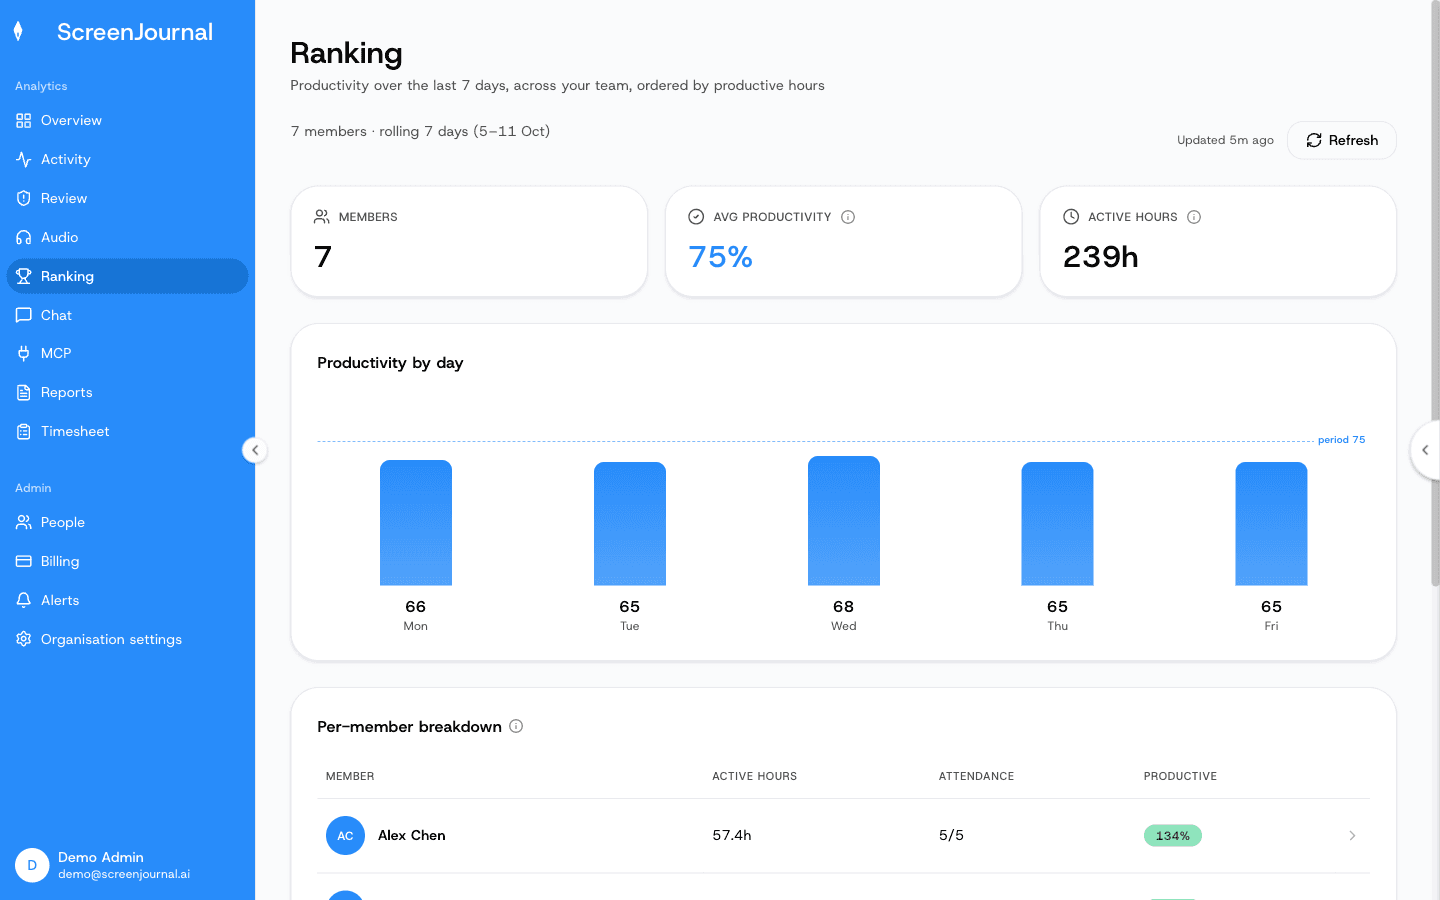Click the Avg Productivity check icon
Viewport: 1440px width, 900px height.
(x=696, y=217)
